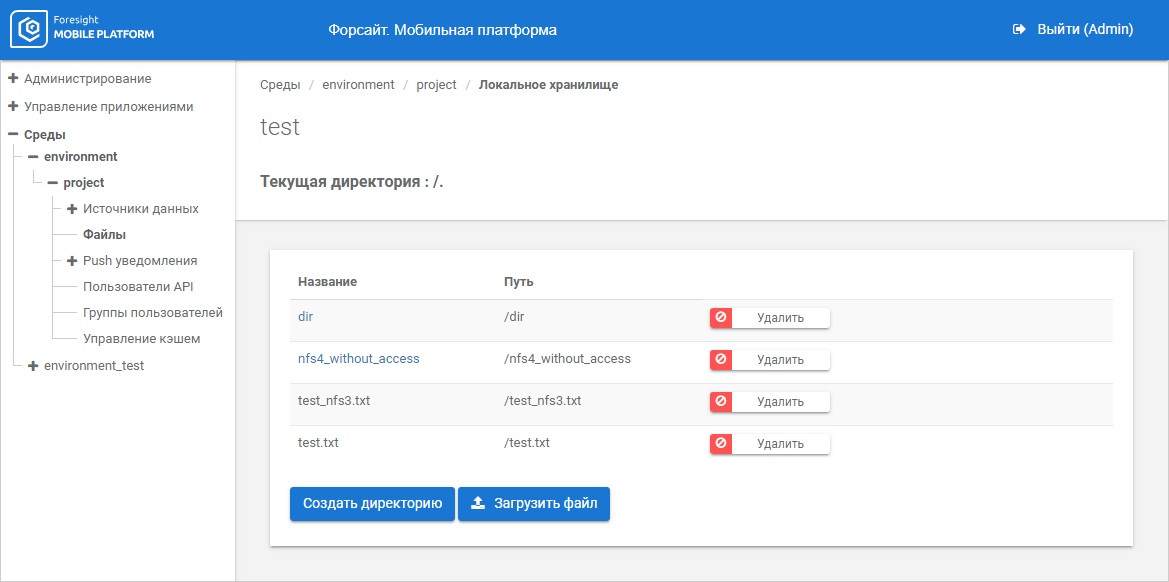Open the dir directory link
1169x582 pixels.
pos(306,317)
